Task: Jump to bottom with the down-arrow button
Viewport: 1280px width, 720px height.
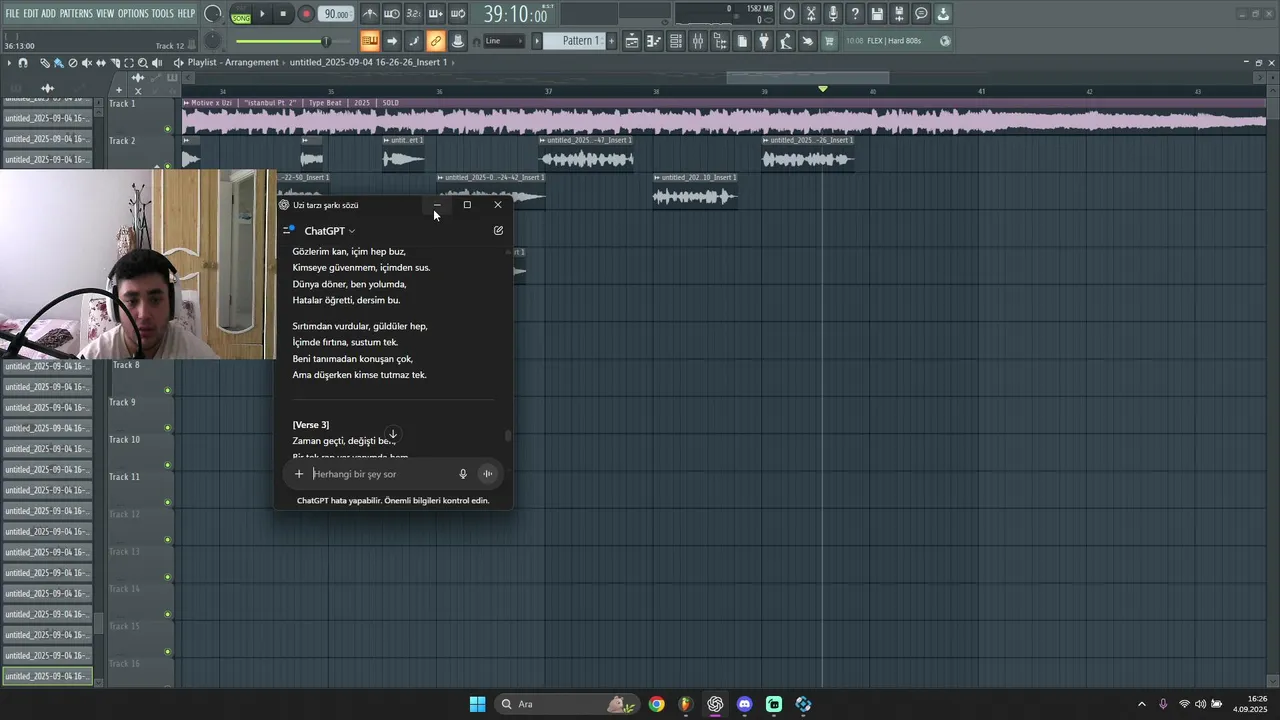Action: pyautogui.click(x=393, y=434)
